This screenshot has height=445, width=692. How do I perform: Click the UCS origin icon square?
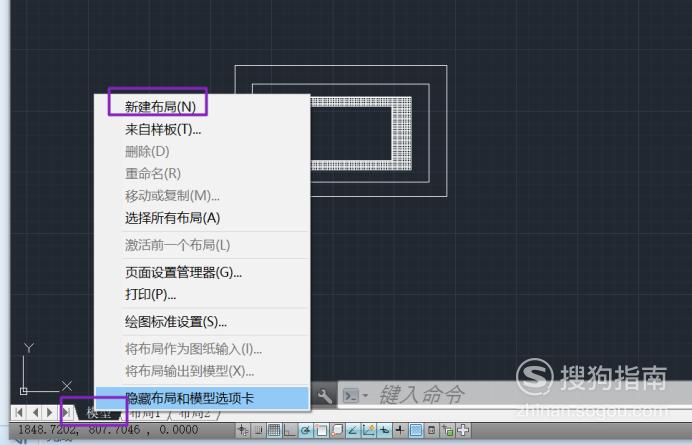[x=23, y=391]
